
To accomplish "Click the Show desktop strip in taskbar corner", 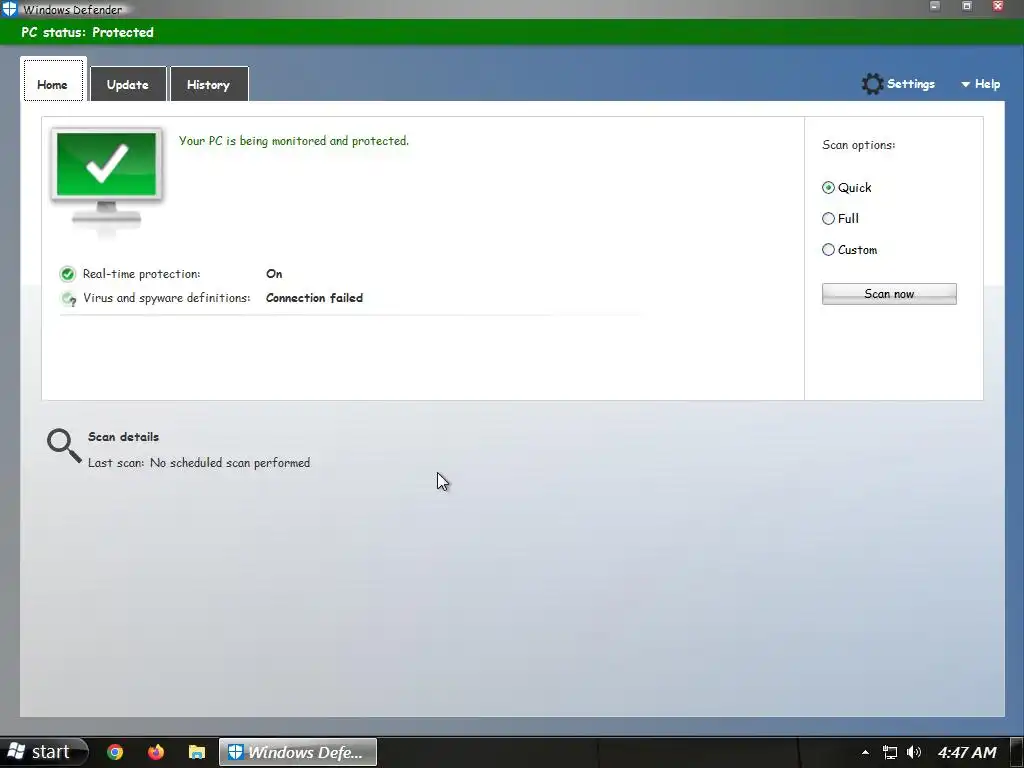I will pos(1017,752).
